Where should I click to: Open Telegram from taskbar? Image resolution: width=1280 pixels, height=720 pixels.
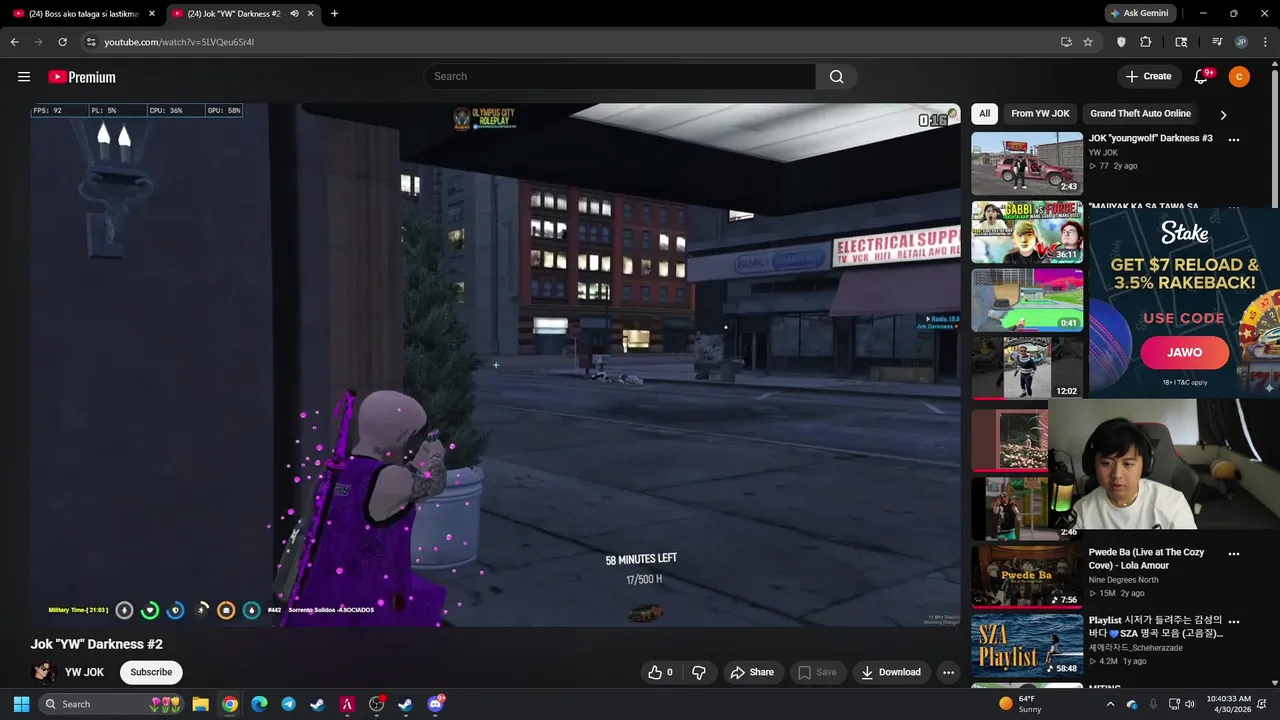[x=288, y=704]
